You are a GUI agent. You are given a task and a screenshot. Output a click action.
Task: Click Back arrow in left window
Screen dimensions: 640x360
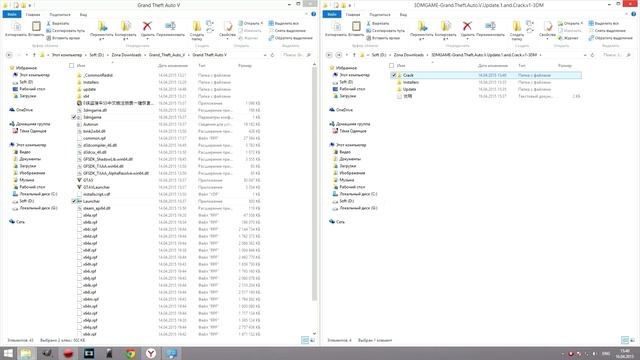[9, 55]
